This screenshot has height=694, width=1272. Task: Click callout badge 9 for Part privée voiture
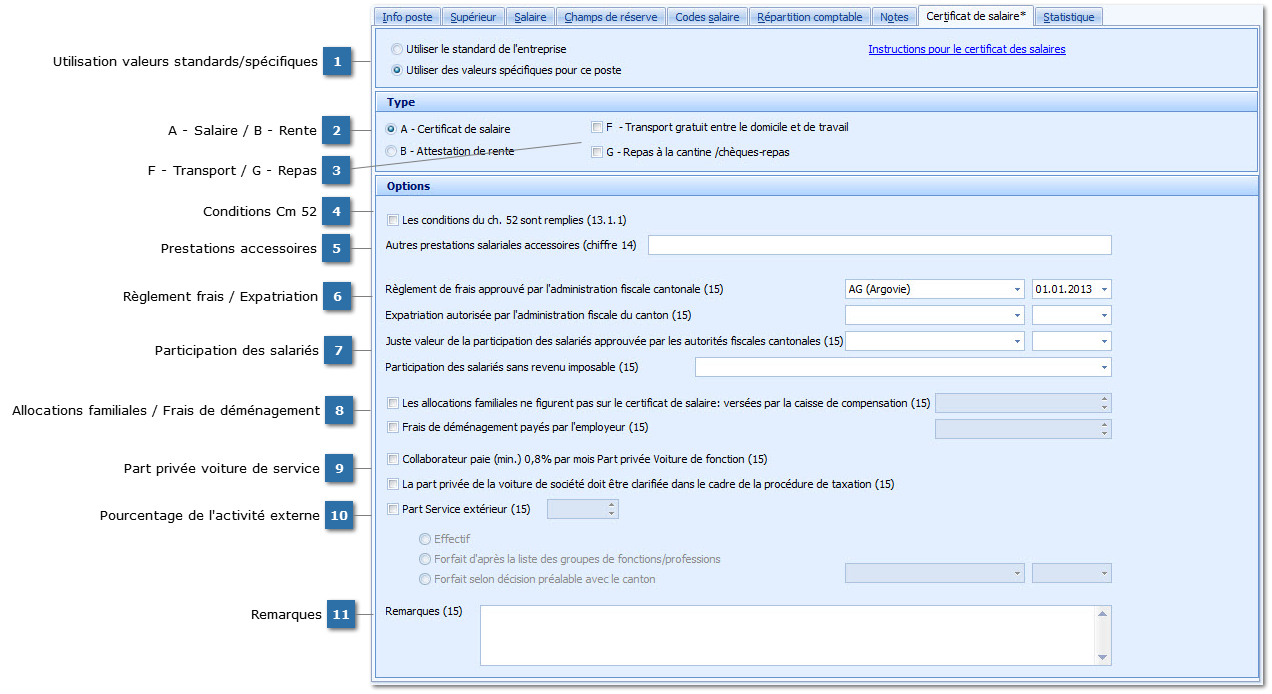pyautogui.click(x=339, y=468)
